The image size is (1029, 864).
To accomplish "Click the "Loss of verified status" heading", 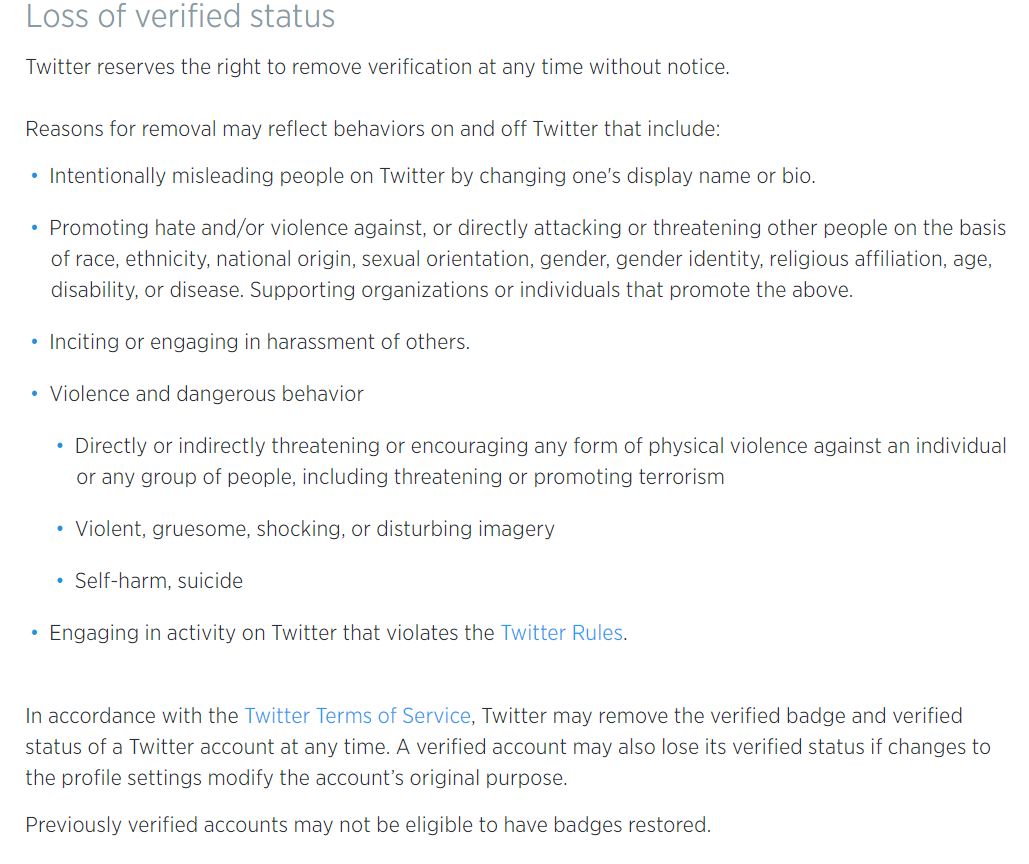I will point(180,17).
